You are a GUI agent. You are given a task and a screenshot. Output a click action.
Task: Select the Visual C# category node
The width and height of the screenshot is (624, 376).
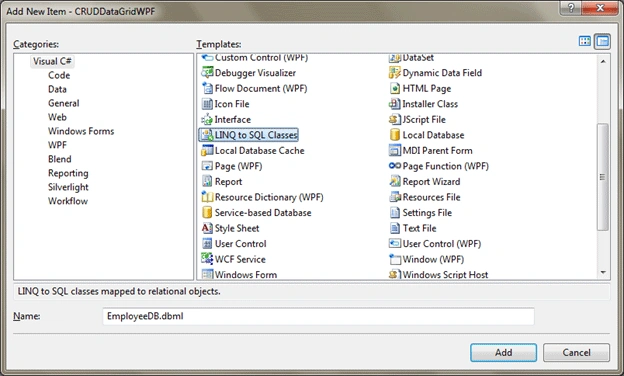click(x=52, y=61)
